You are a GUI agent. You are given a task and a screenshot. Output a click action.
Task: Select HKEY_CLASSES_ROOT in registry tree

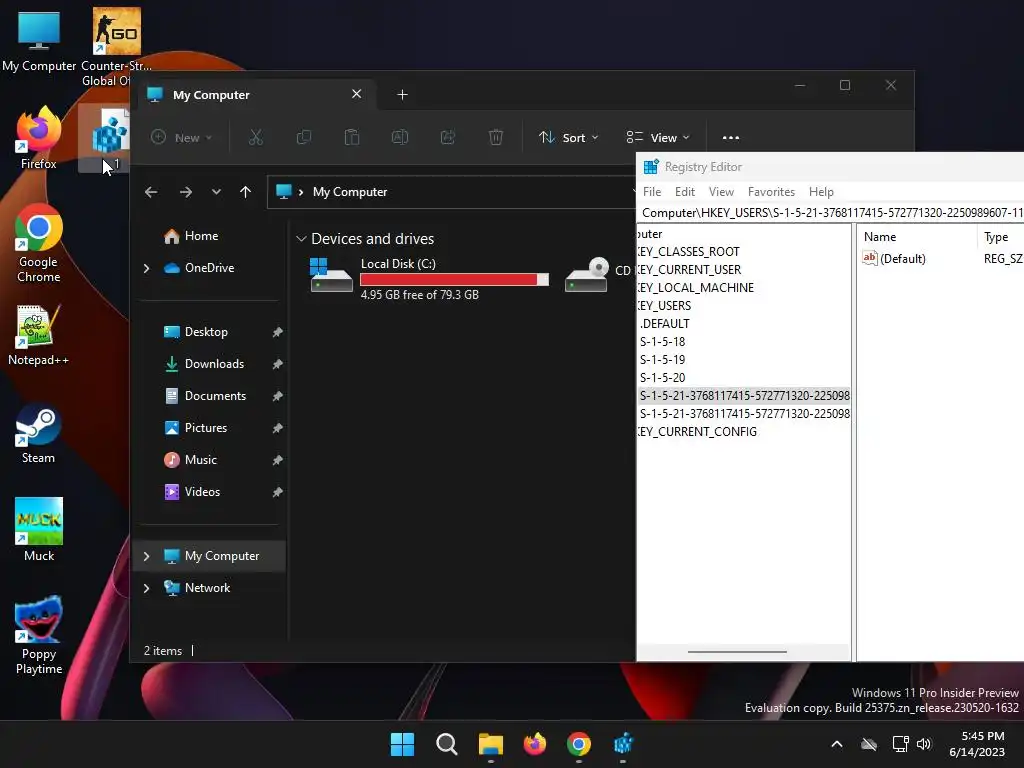click(688, 252)
